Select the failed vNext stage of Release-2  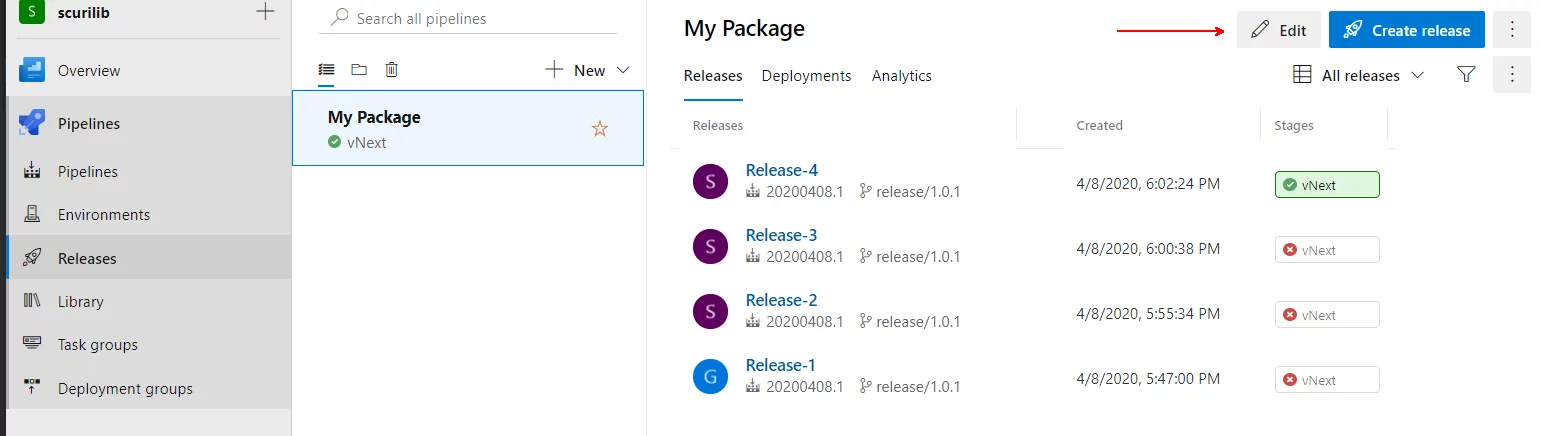pos(1327,315)
